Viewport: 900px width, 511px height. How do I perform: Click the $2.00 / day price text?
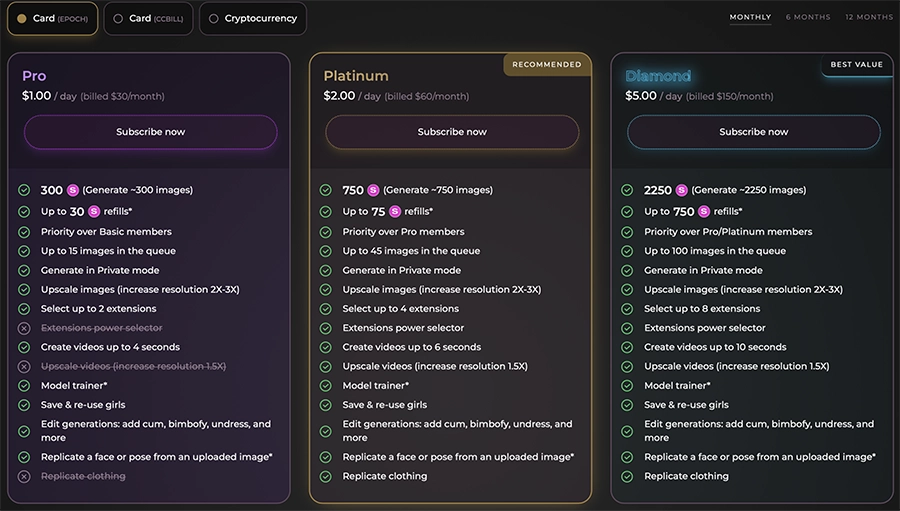[352, 96]
